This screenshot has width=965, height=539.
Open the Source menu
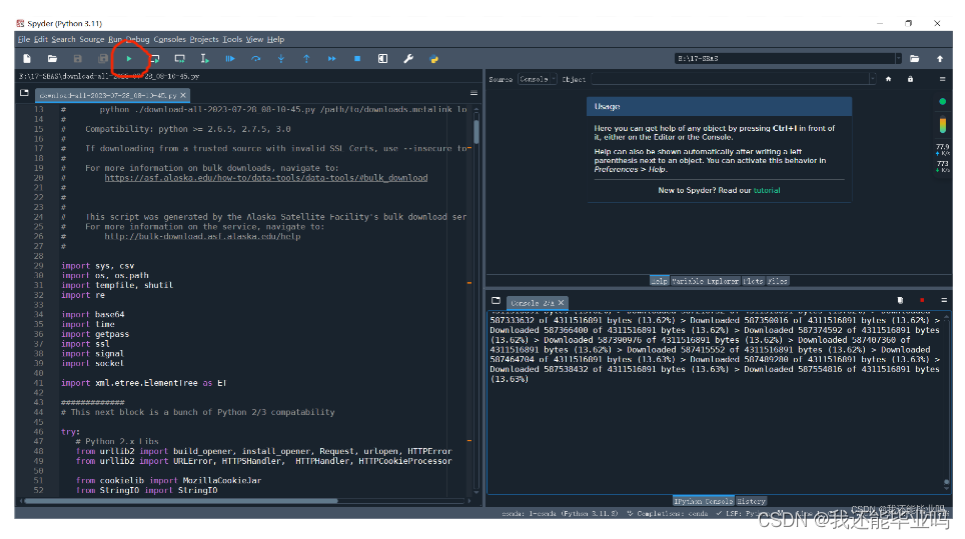92,39
